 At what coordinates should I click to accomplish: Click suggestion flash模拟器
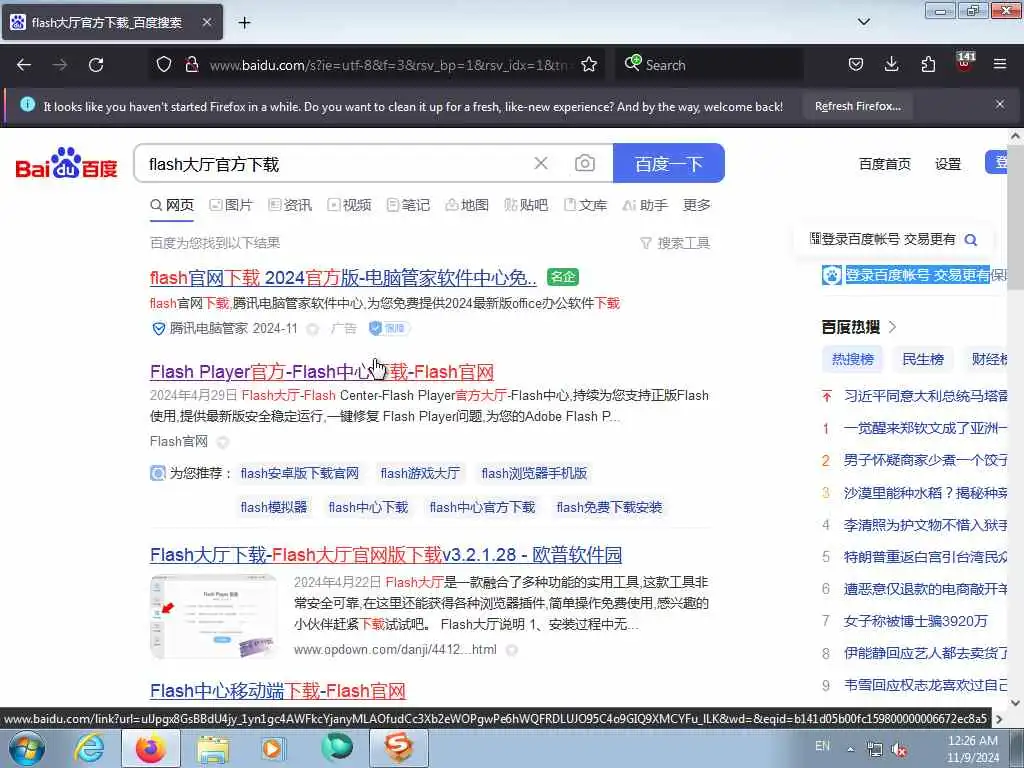274,507
